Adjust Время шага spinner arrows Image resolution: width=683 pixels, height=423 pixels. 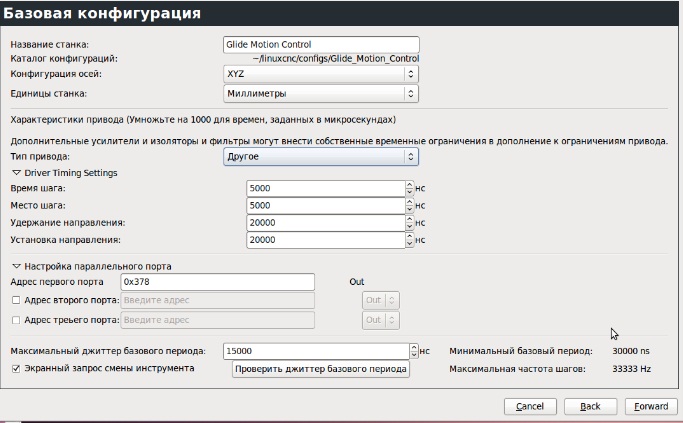click(410, 188)
